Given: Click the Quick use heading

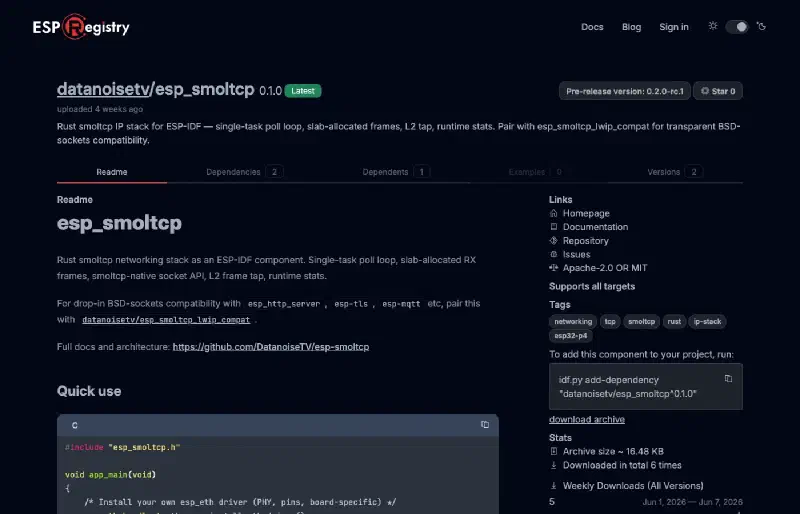Looking at the screenshot, I should click(x=89, y=391).
